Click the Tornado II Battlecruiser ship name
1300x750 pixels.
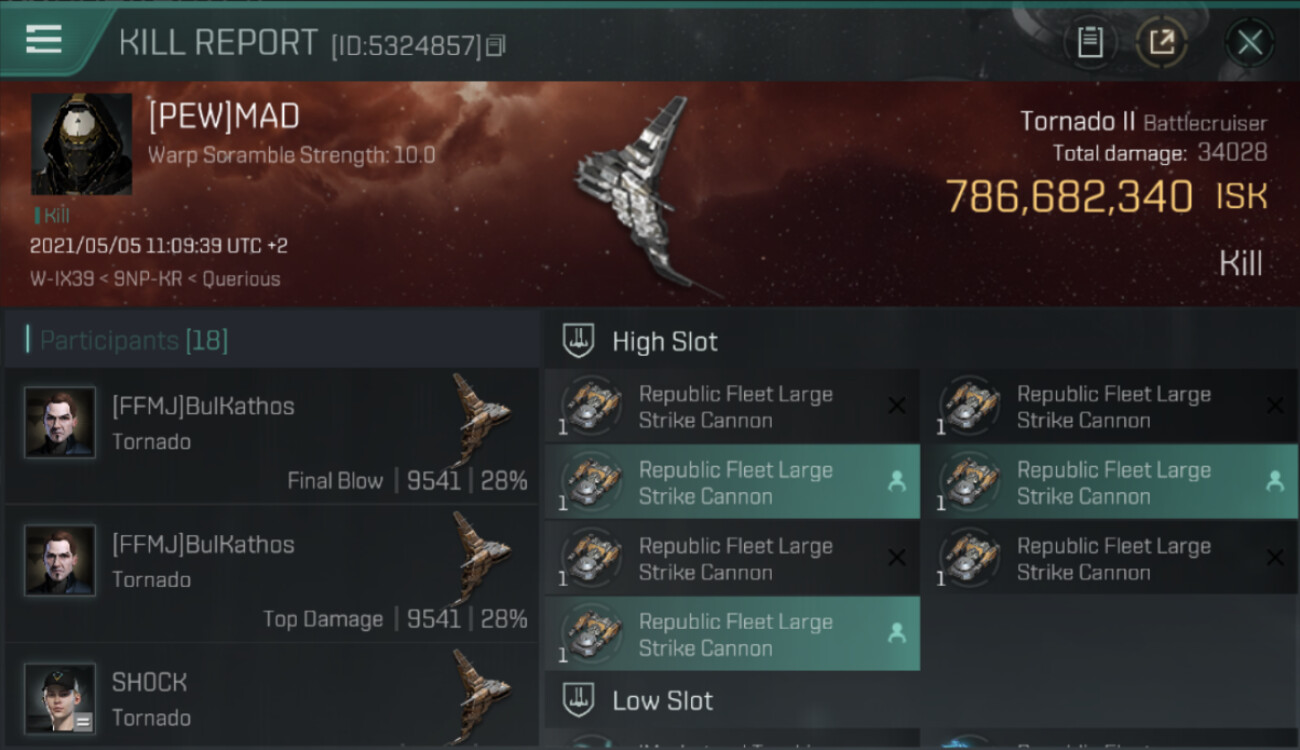click(x=1143, y=122)
